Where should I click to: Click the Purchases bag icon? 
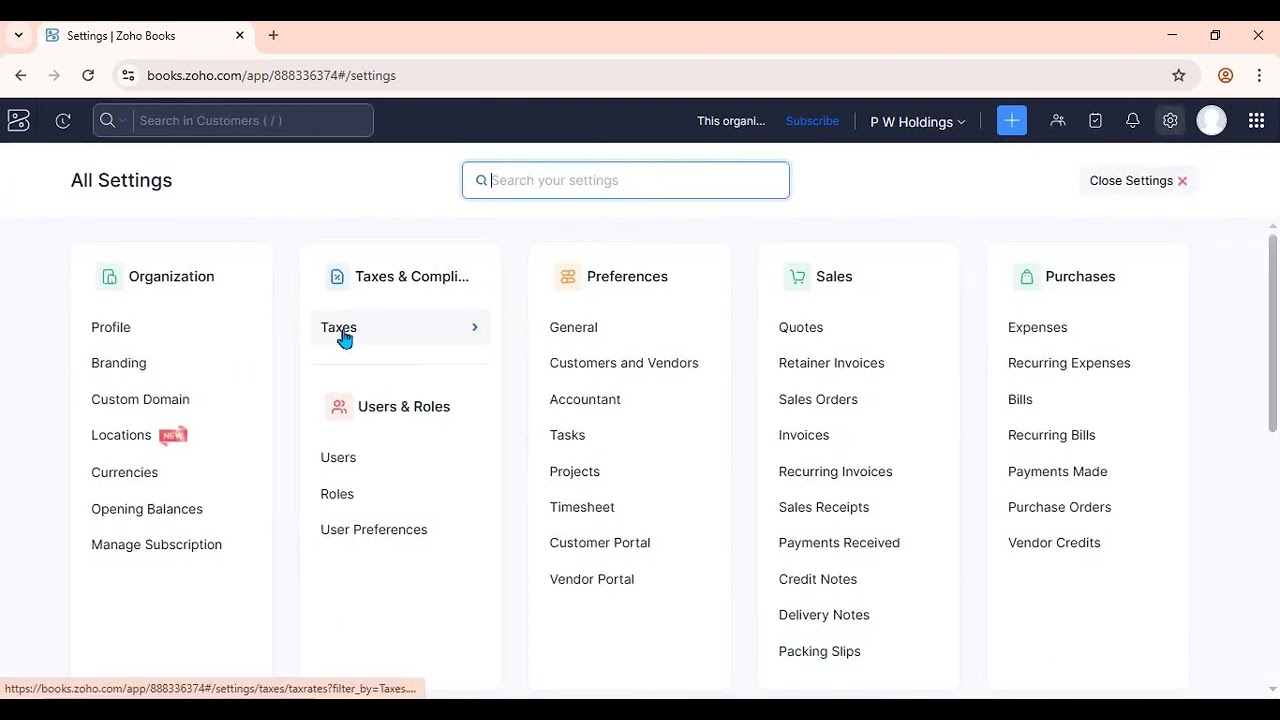(1026, 277)
